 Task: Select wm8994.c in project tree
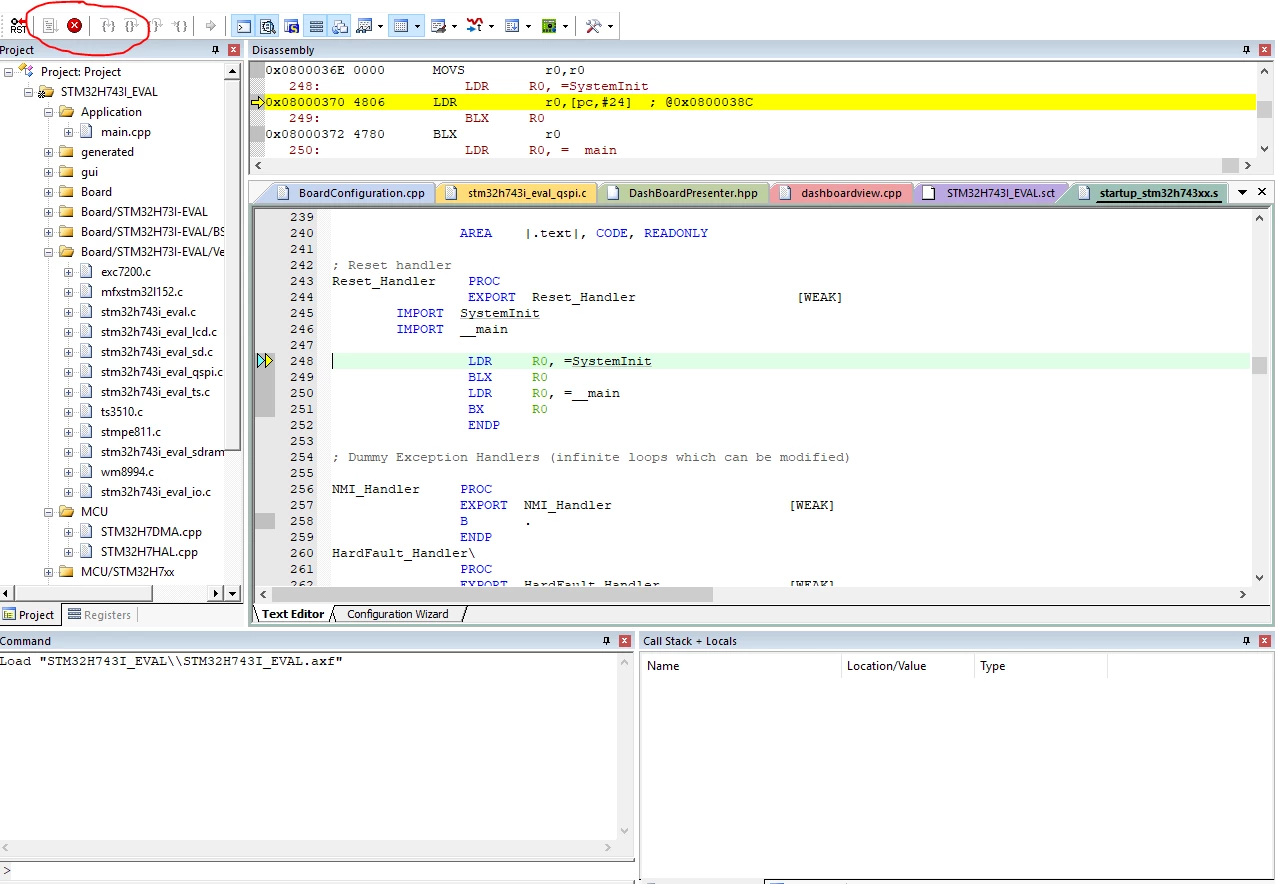point(127,472)
